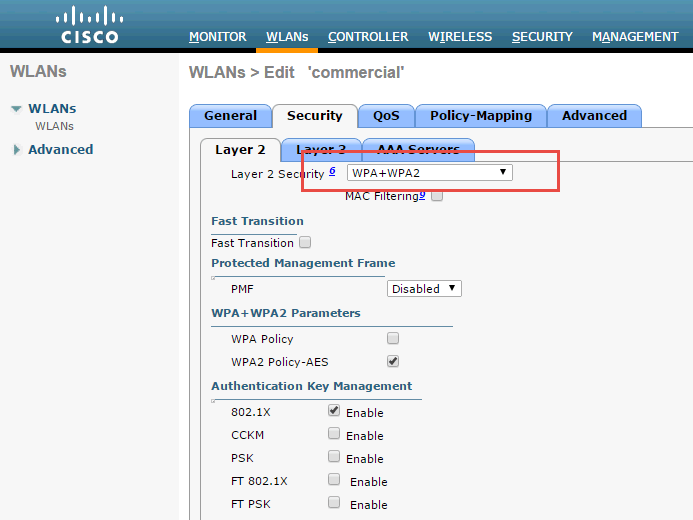Click the WLANs sidebar heading text
This screenshot has width=693, height=520.
click(x=38, y=71)
